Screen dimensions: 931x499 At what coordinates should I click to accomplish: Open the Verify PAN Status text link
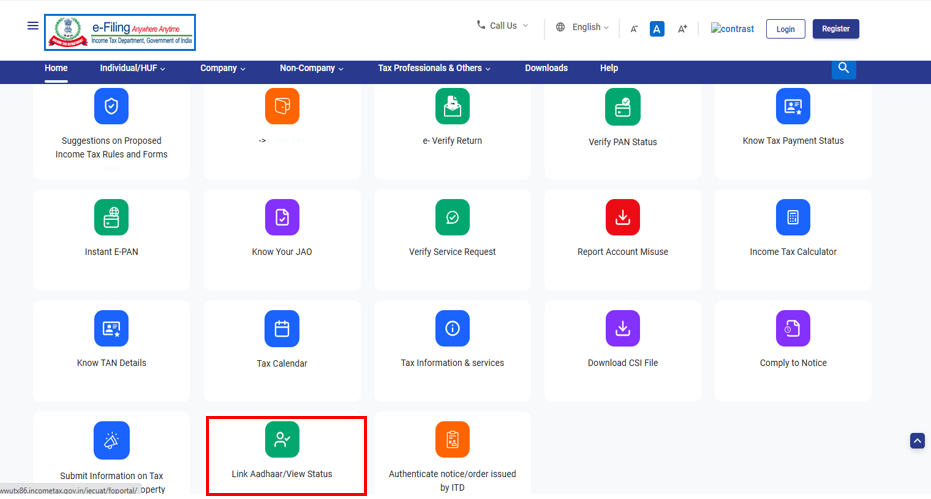coord(623,142)
